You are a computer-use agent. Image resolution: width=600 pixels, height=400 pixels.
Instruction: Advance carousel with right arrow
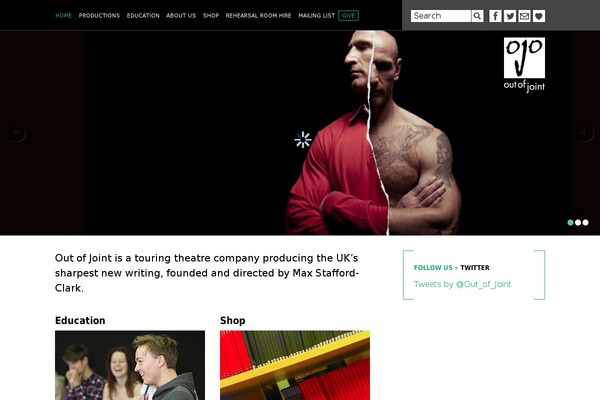pos(584,133)
